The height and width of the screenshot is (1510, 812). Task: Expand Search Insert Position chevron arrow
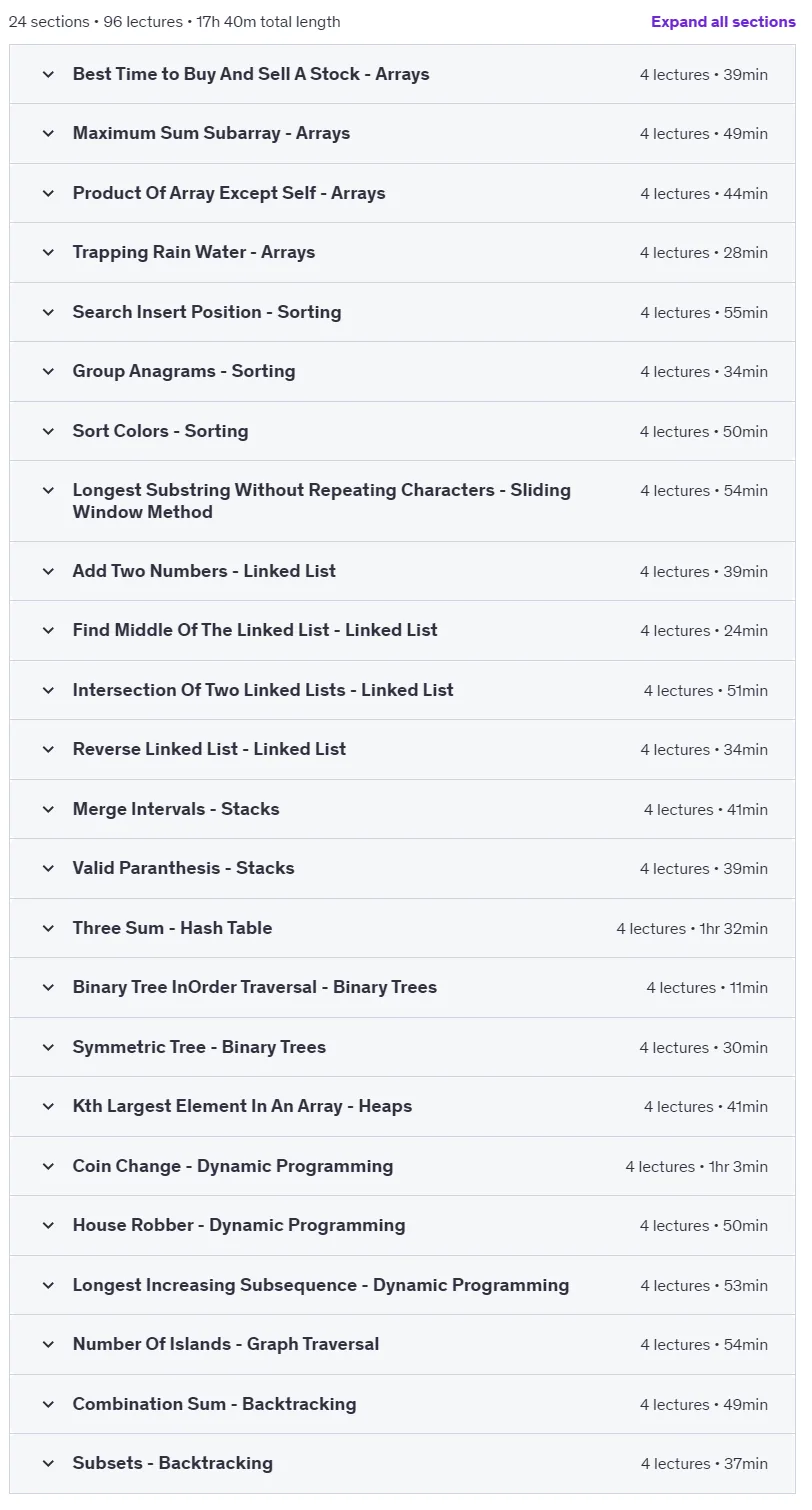pos(48,313)
